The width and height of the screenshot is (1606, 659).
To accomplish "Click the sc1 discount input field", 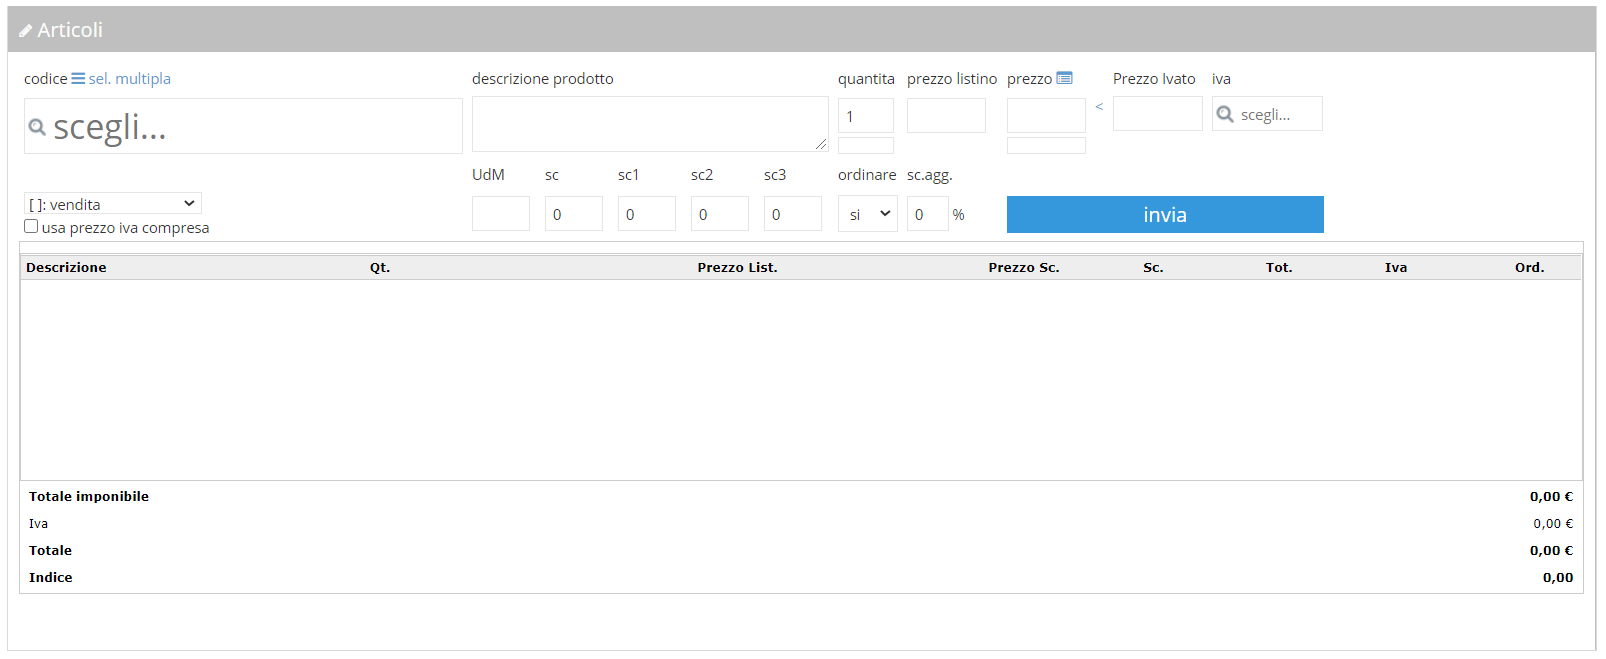I will pyautogui.click(x=647, y=214).
